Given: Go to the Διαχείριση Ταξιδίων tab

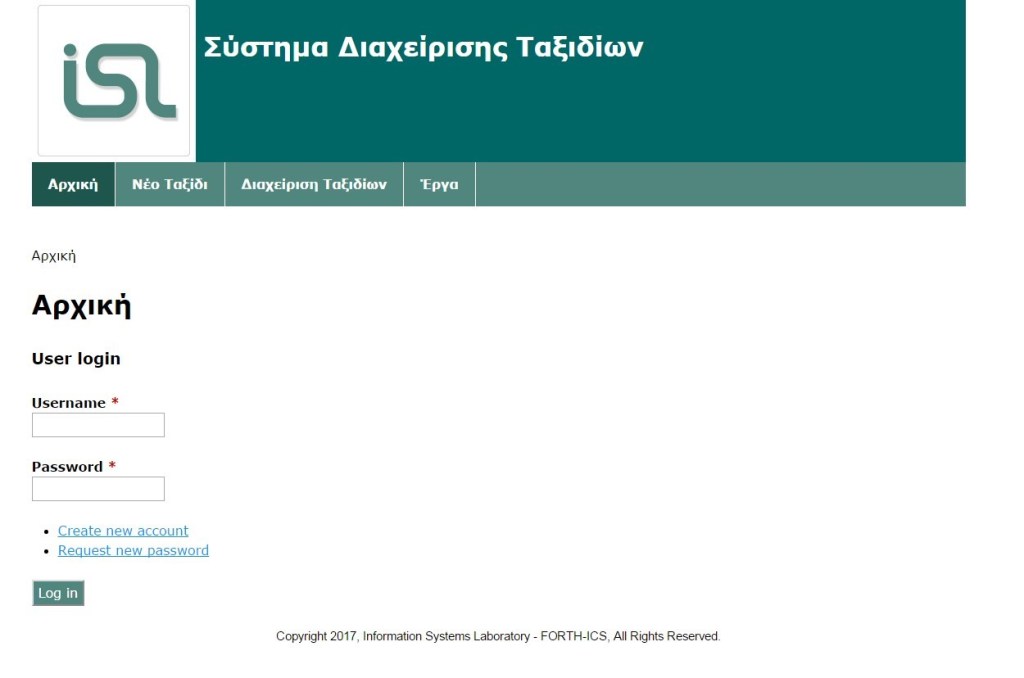Looking at the screenshot, I should [314, 184].
